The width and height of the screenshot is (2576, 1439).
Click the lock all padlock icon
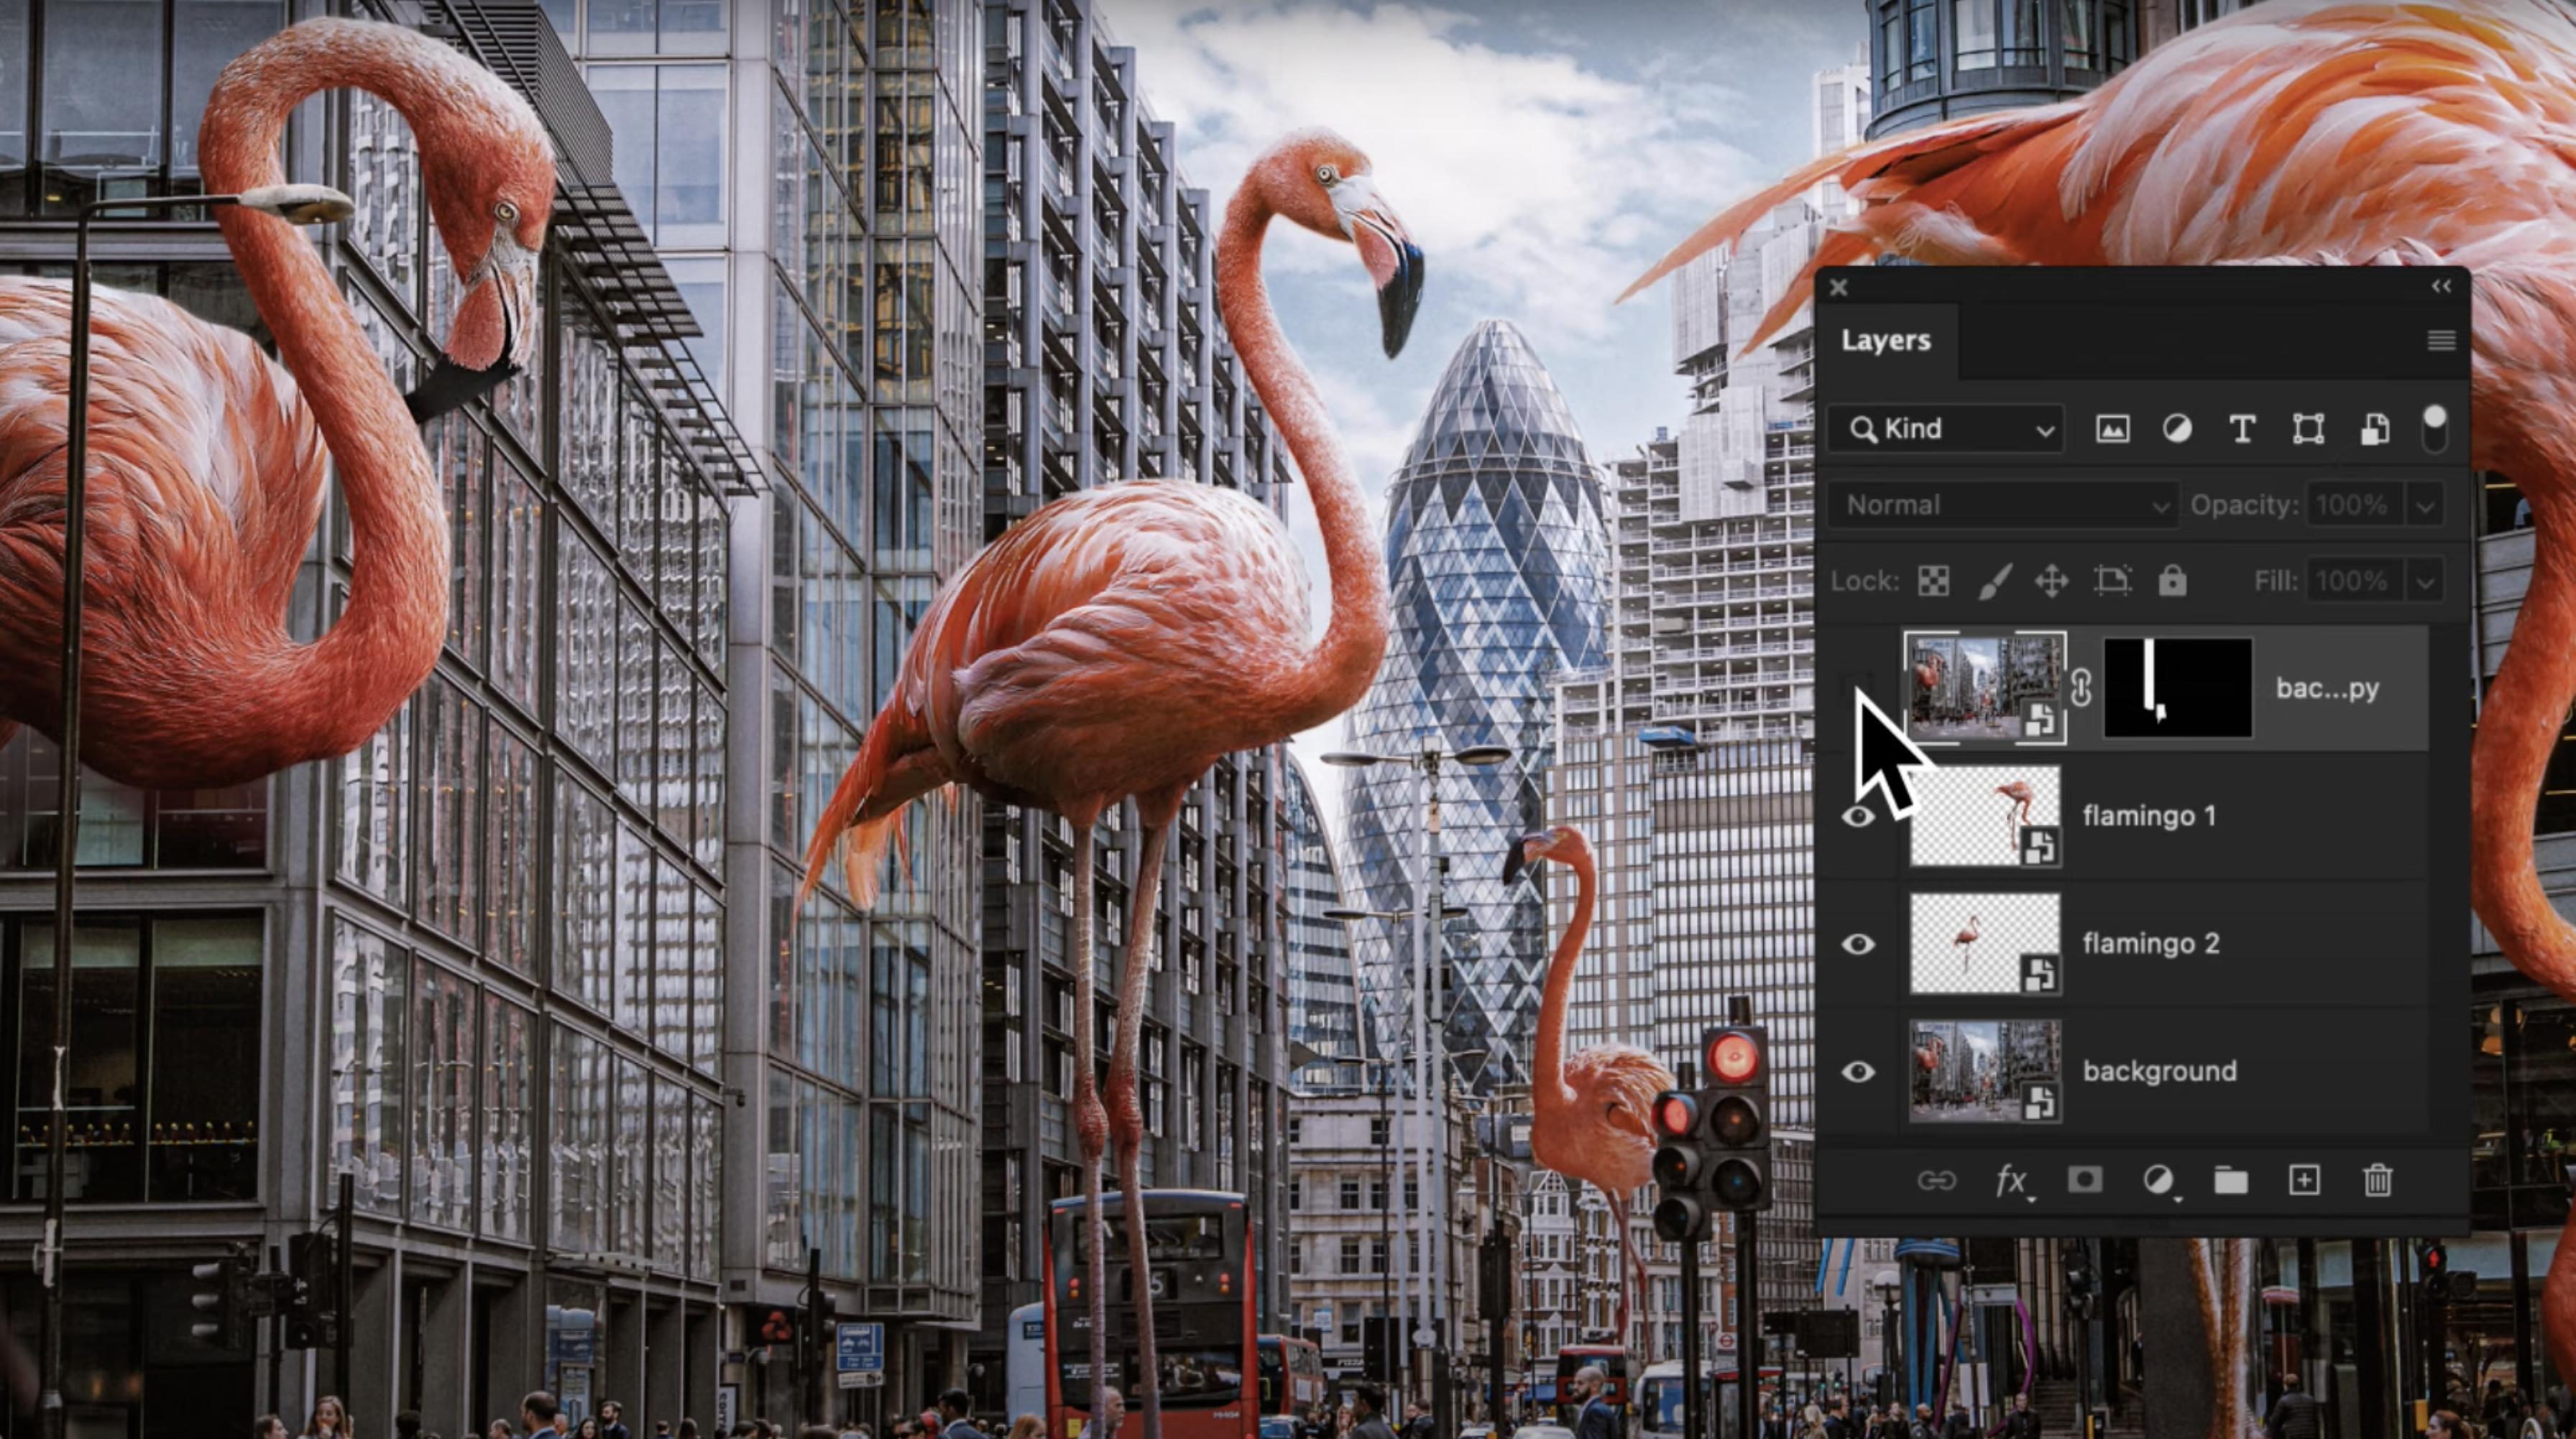[x=2172, y=581]
